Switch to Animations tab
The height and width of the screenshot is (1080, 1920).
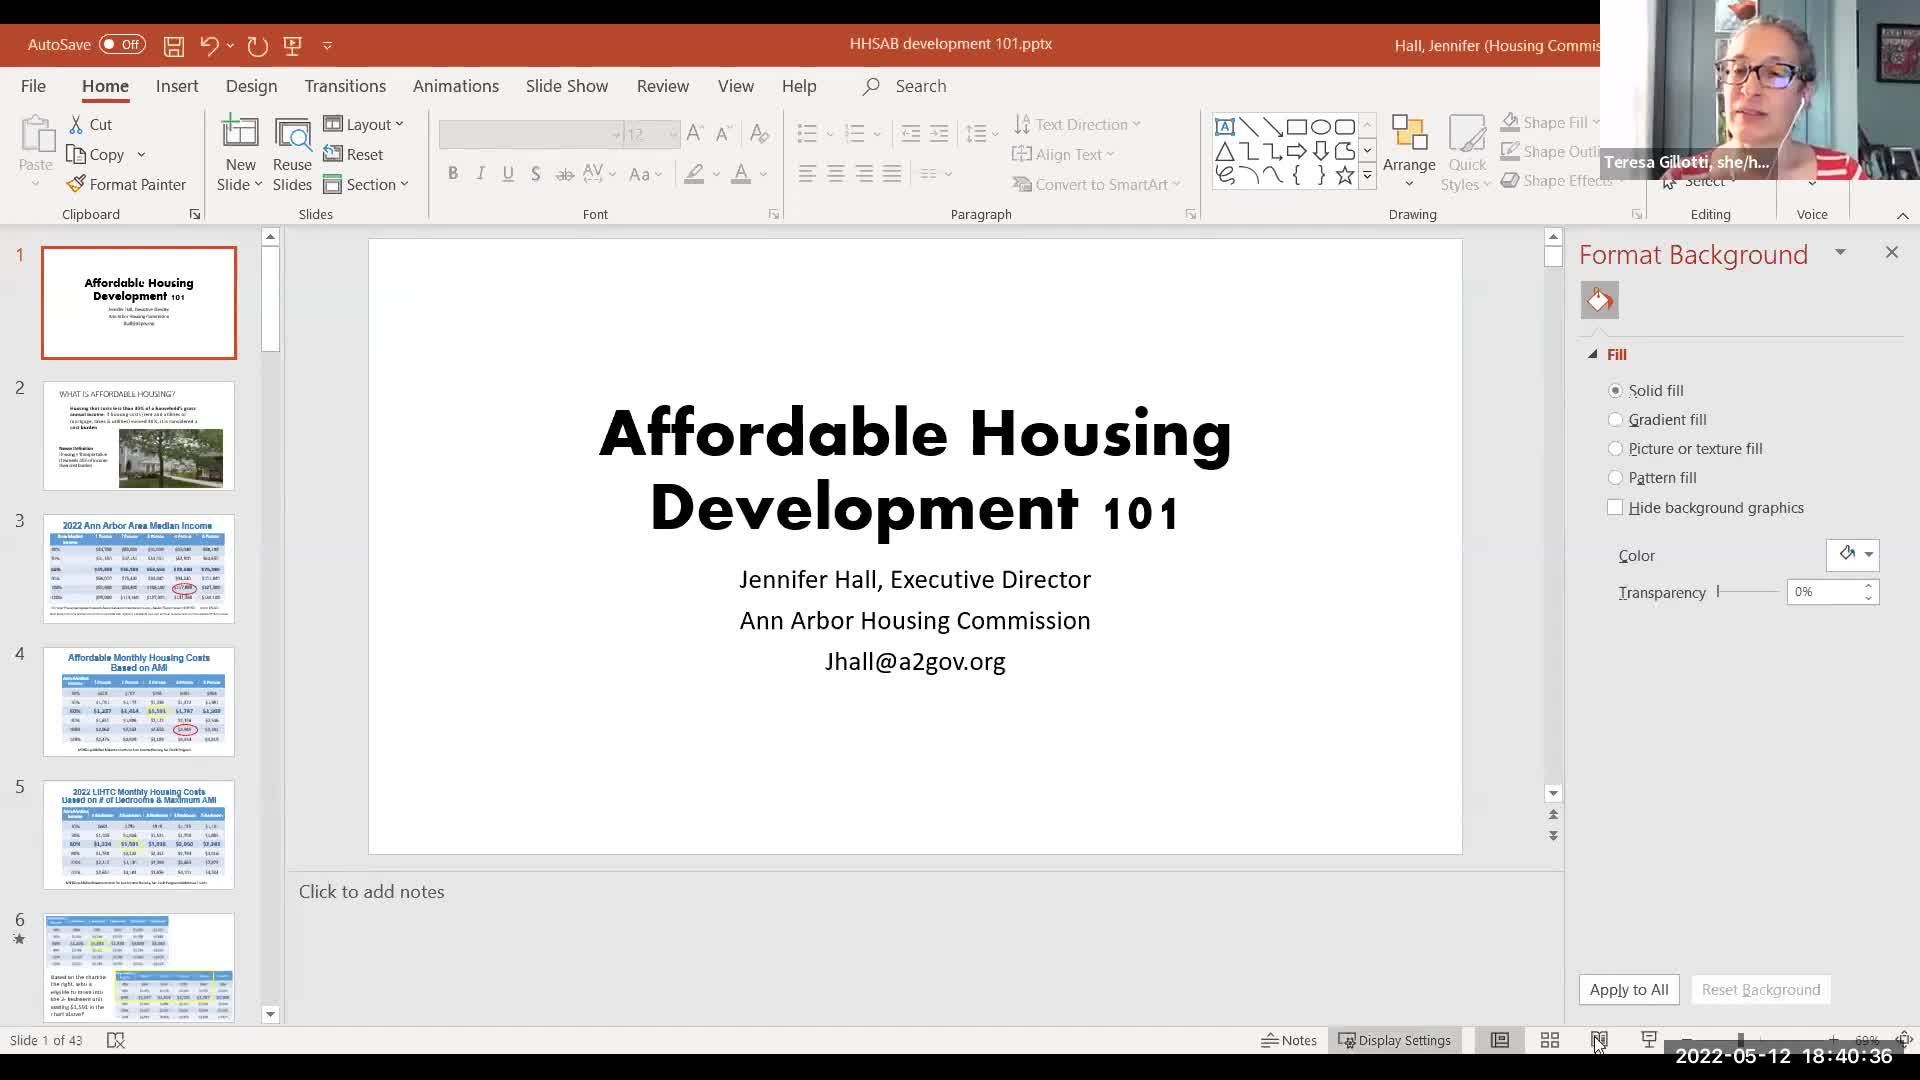(456, 86)
